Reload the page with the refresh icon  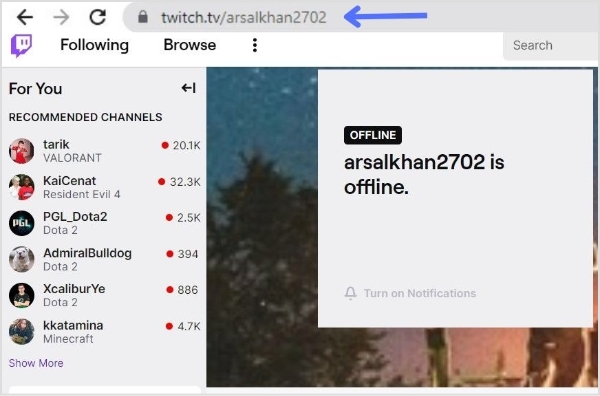(98, 17)
